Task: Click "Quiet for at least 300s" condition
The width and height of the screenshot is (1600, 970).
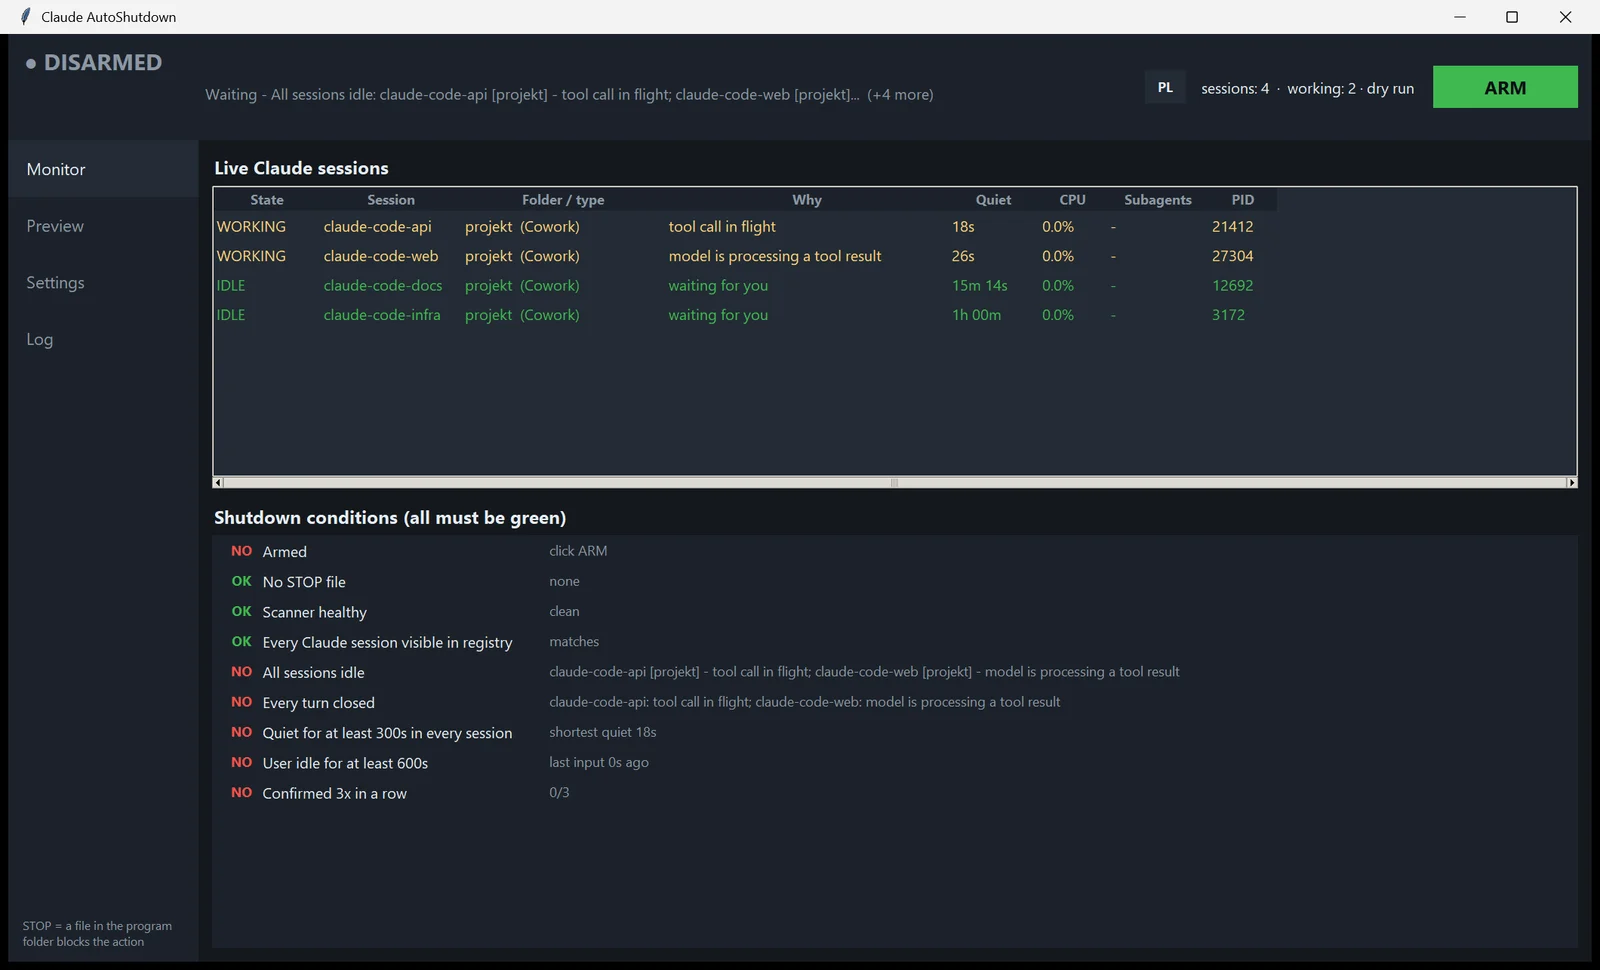Action: click(387, 733)
